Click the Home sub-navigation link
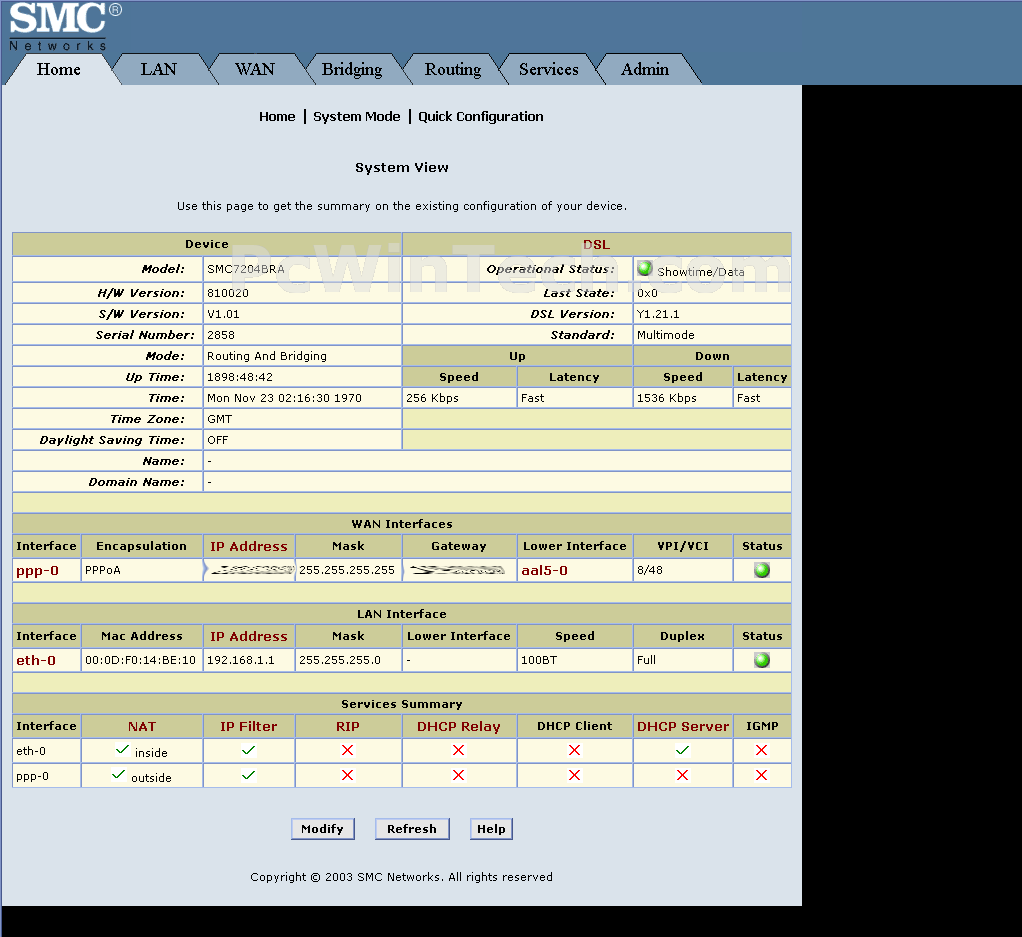Screen dimensions: 1022x937 click(277, 117)
